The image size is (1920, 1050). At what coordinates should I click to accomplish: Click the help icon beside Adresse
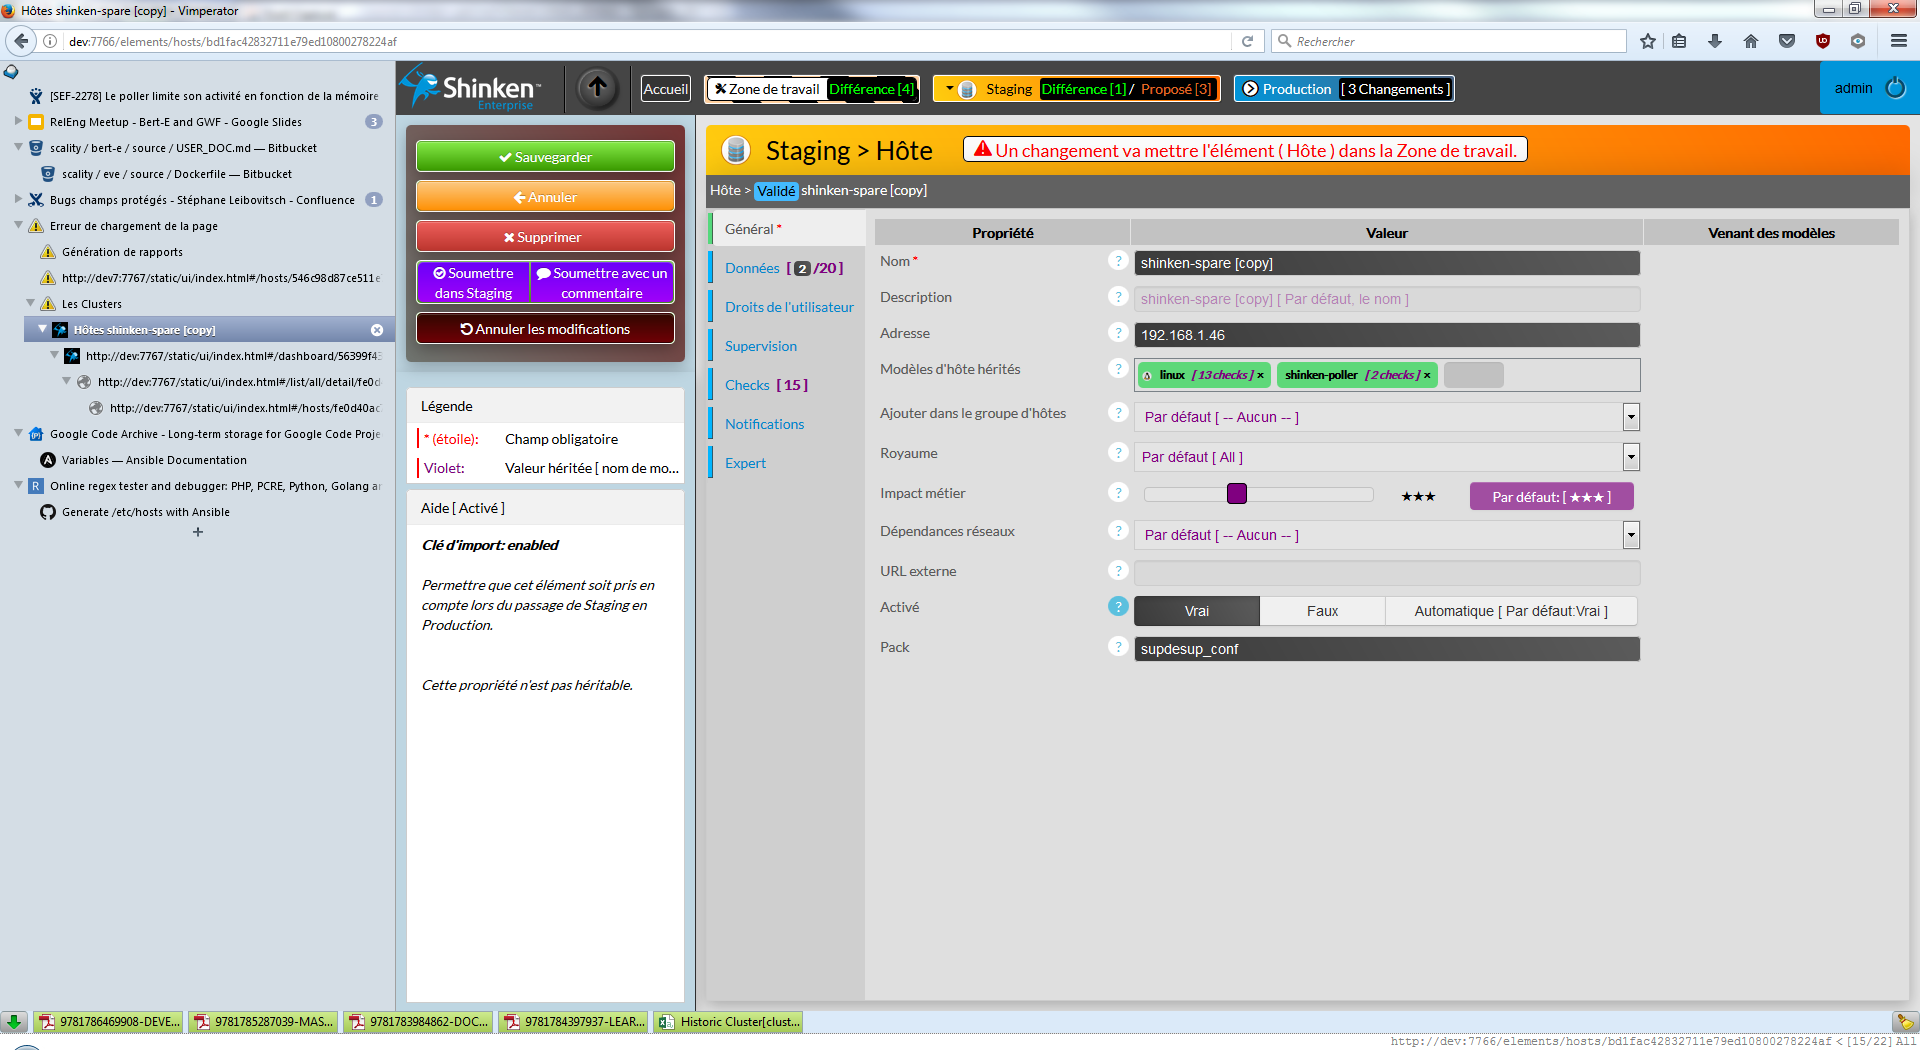1118,333
